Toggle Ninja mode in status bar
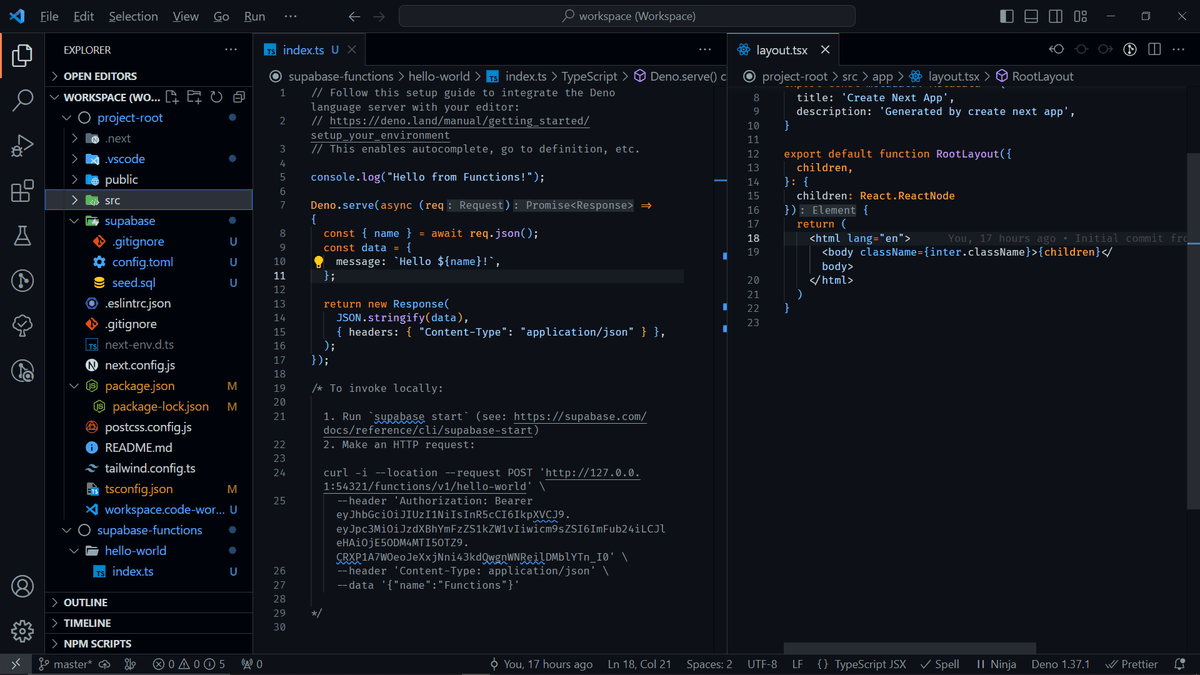The width and height of the screenshot is (1200, 675). [995, 664]
